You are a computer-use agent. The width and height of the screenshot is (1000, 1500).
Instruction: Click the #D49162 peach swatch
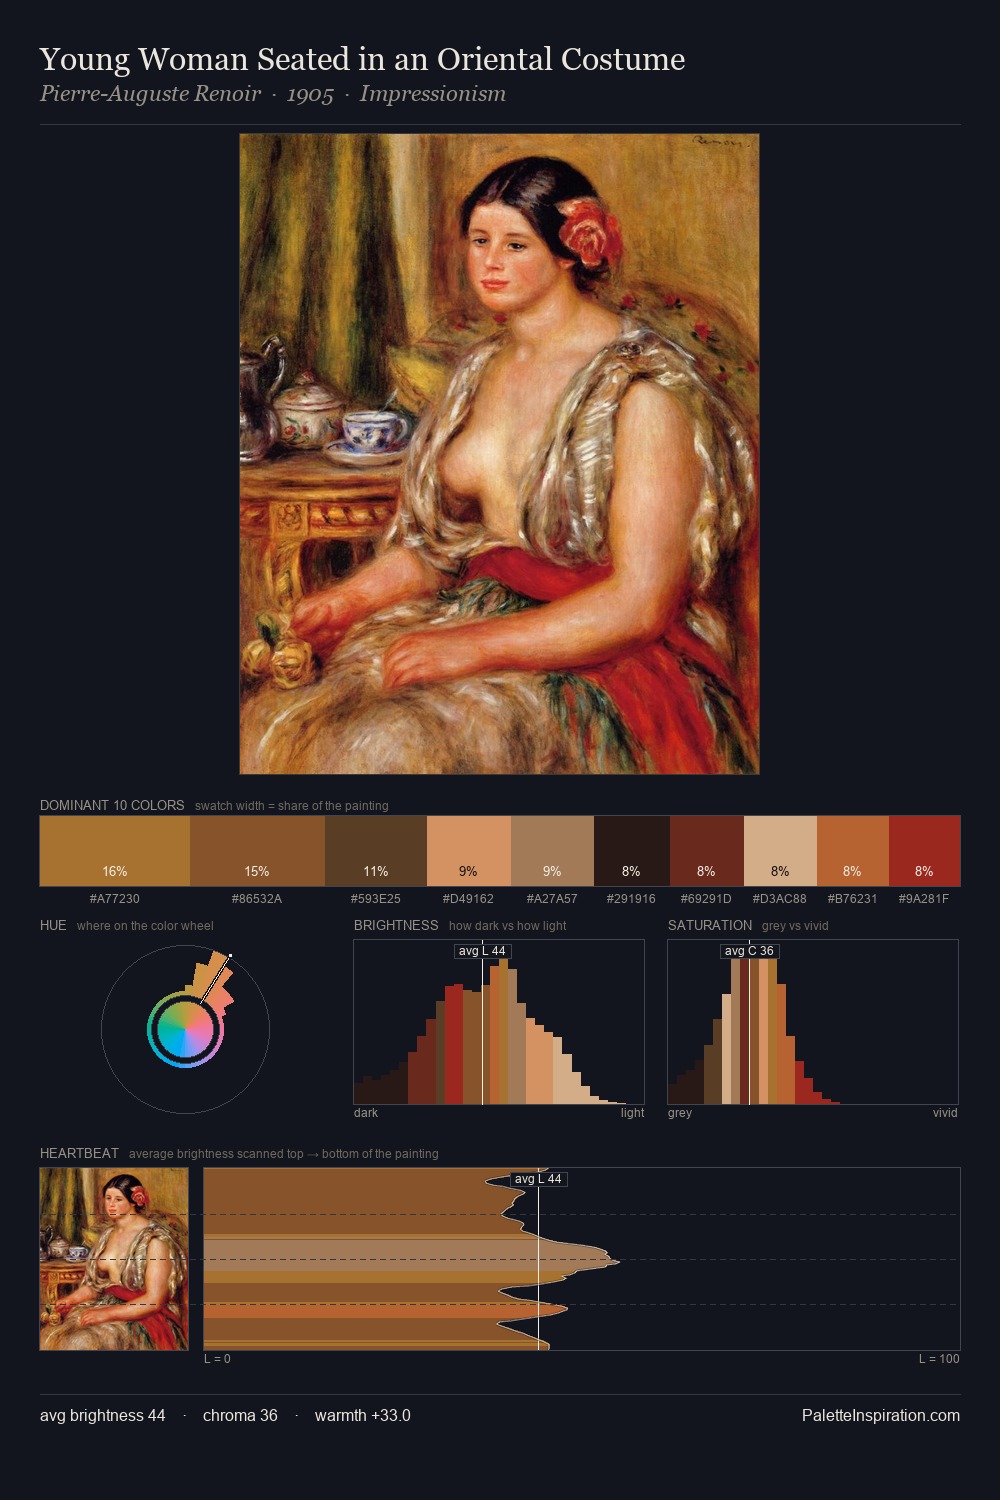(x=469, y=851)
